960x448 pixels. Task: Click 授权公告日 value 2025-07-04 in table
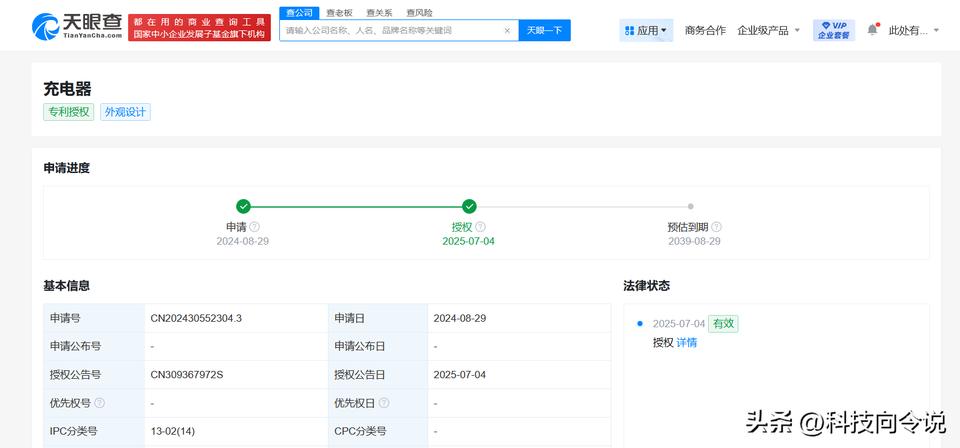[x=460, y=375]
